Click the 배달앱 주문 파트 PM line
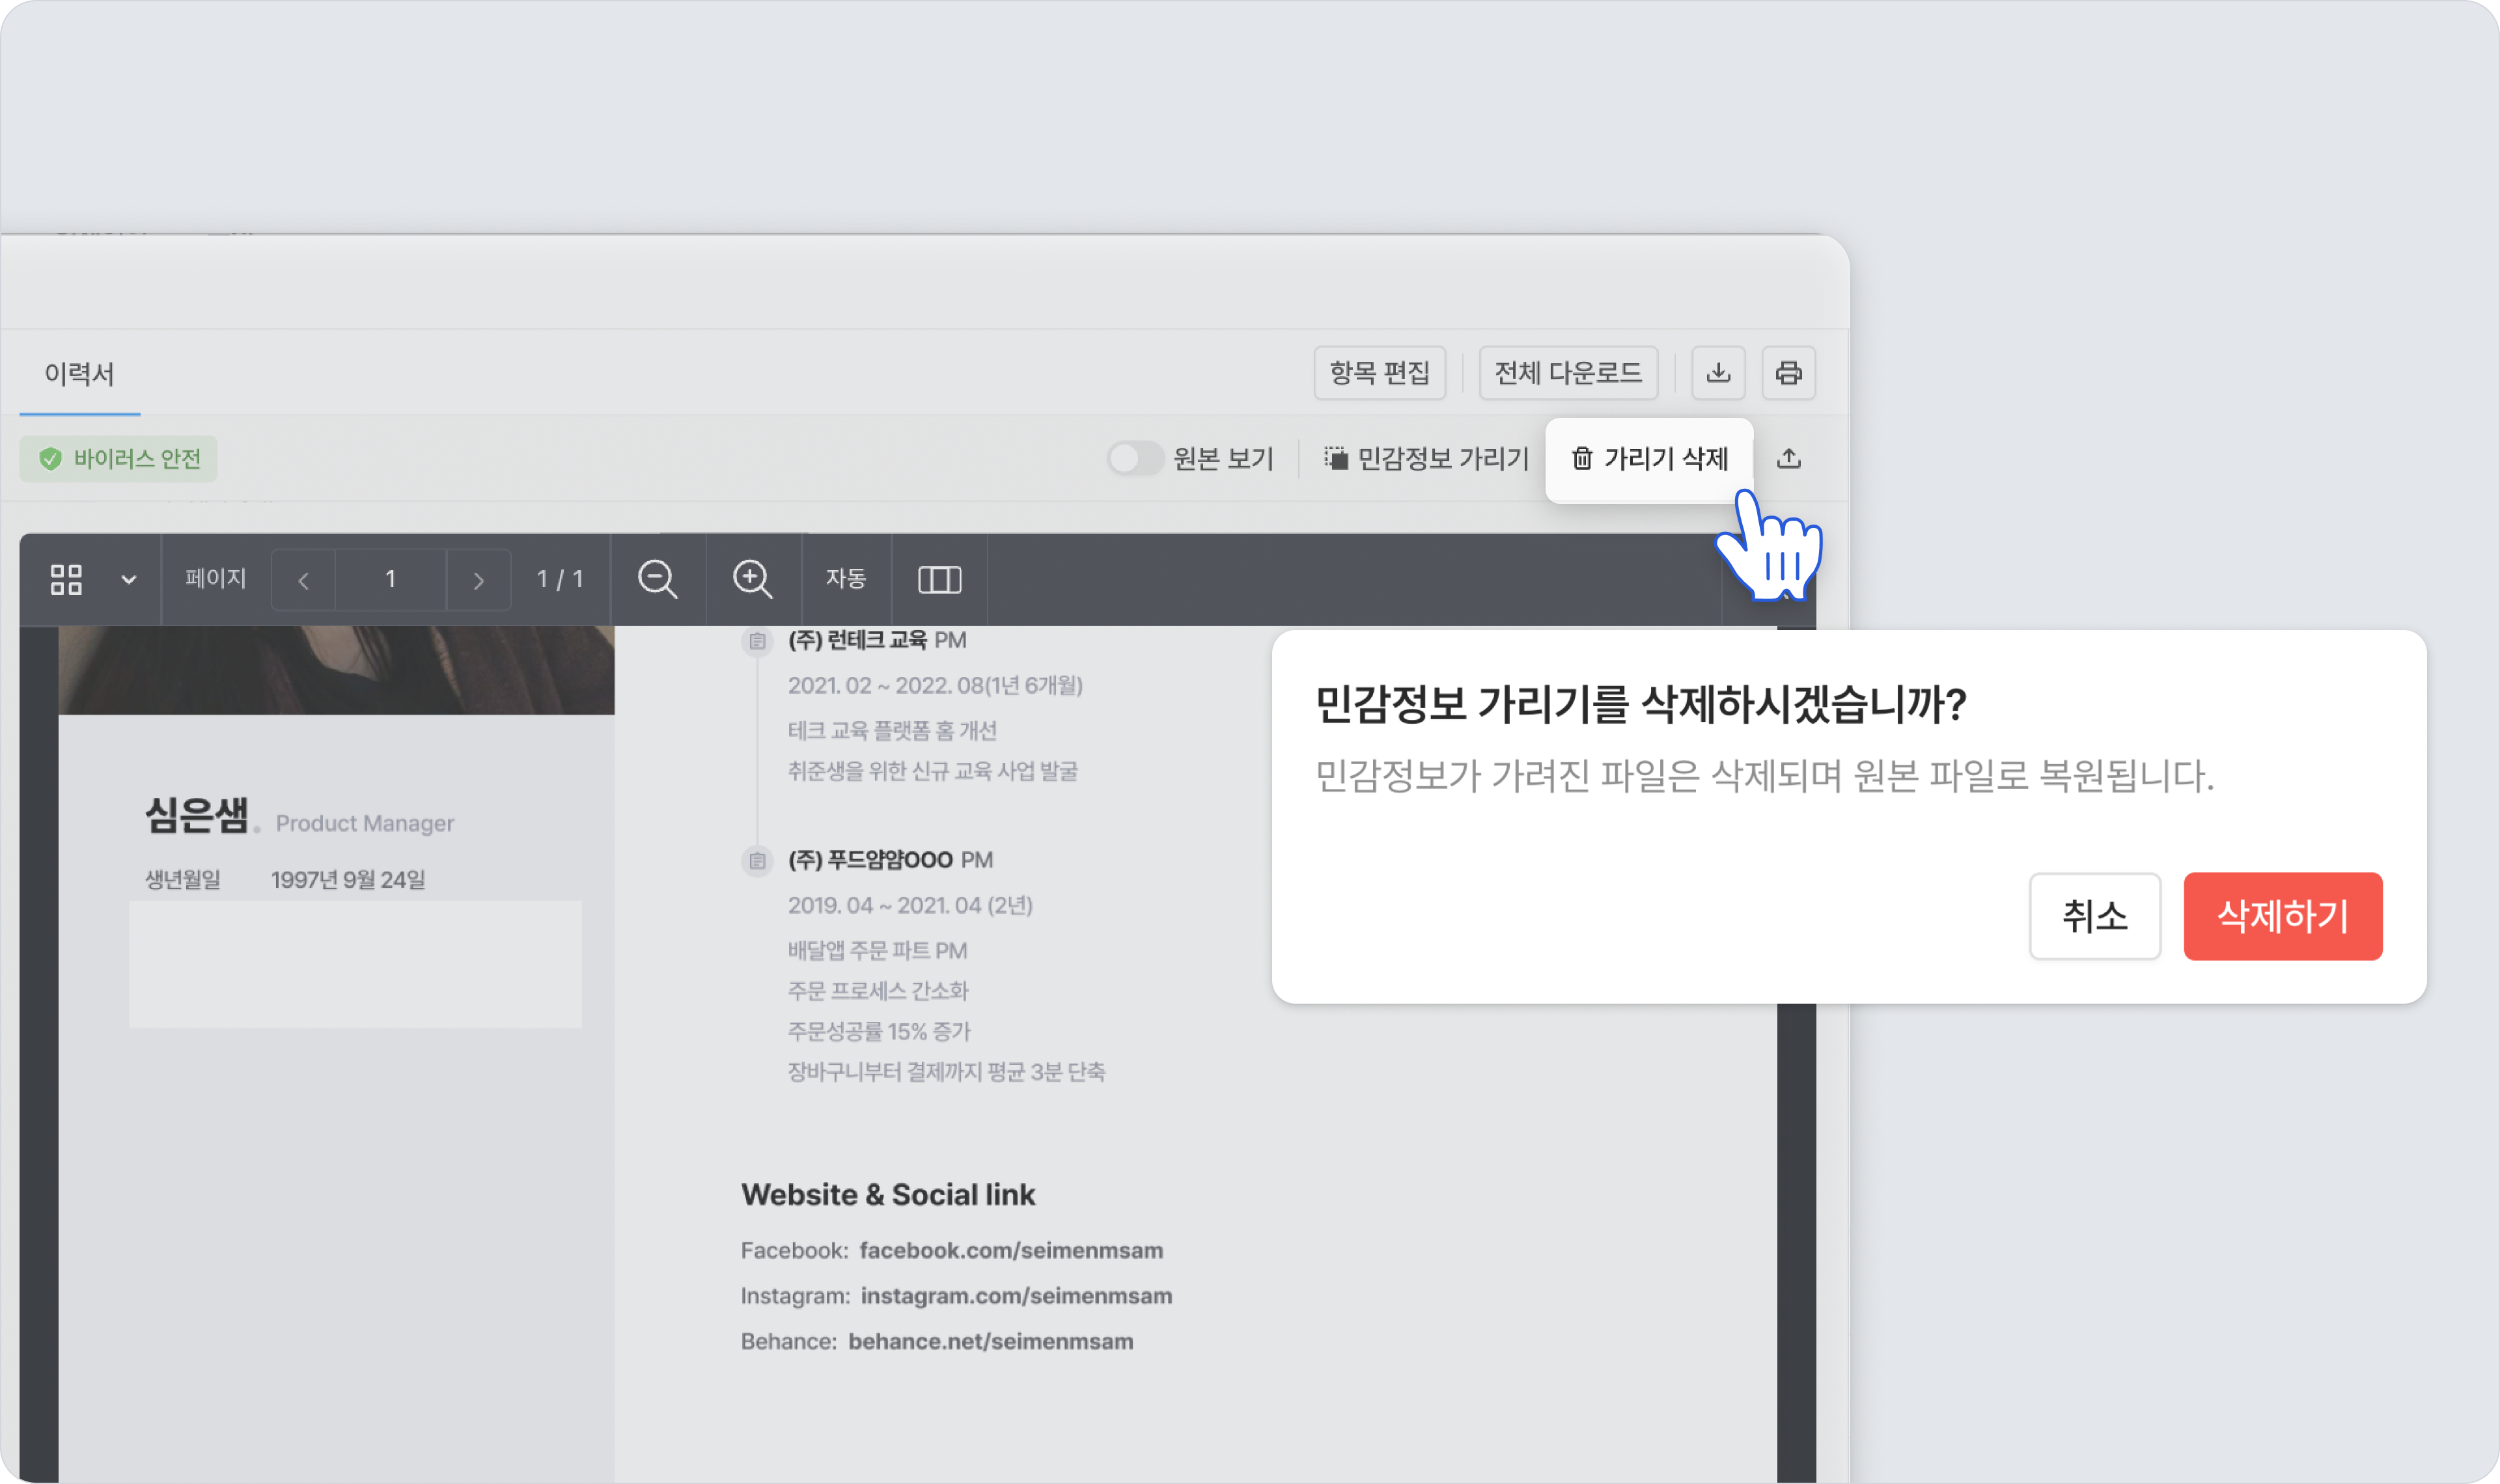This screenshot has height=1484, width=2500. coord(877,951)
